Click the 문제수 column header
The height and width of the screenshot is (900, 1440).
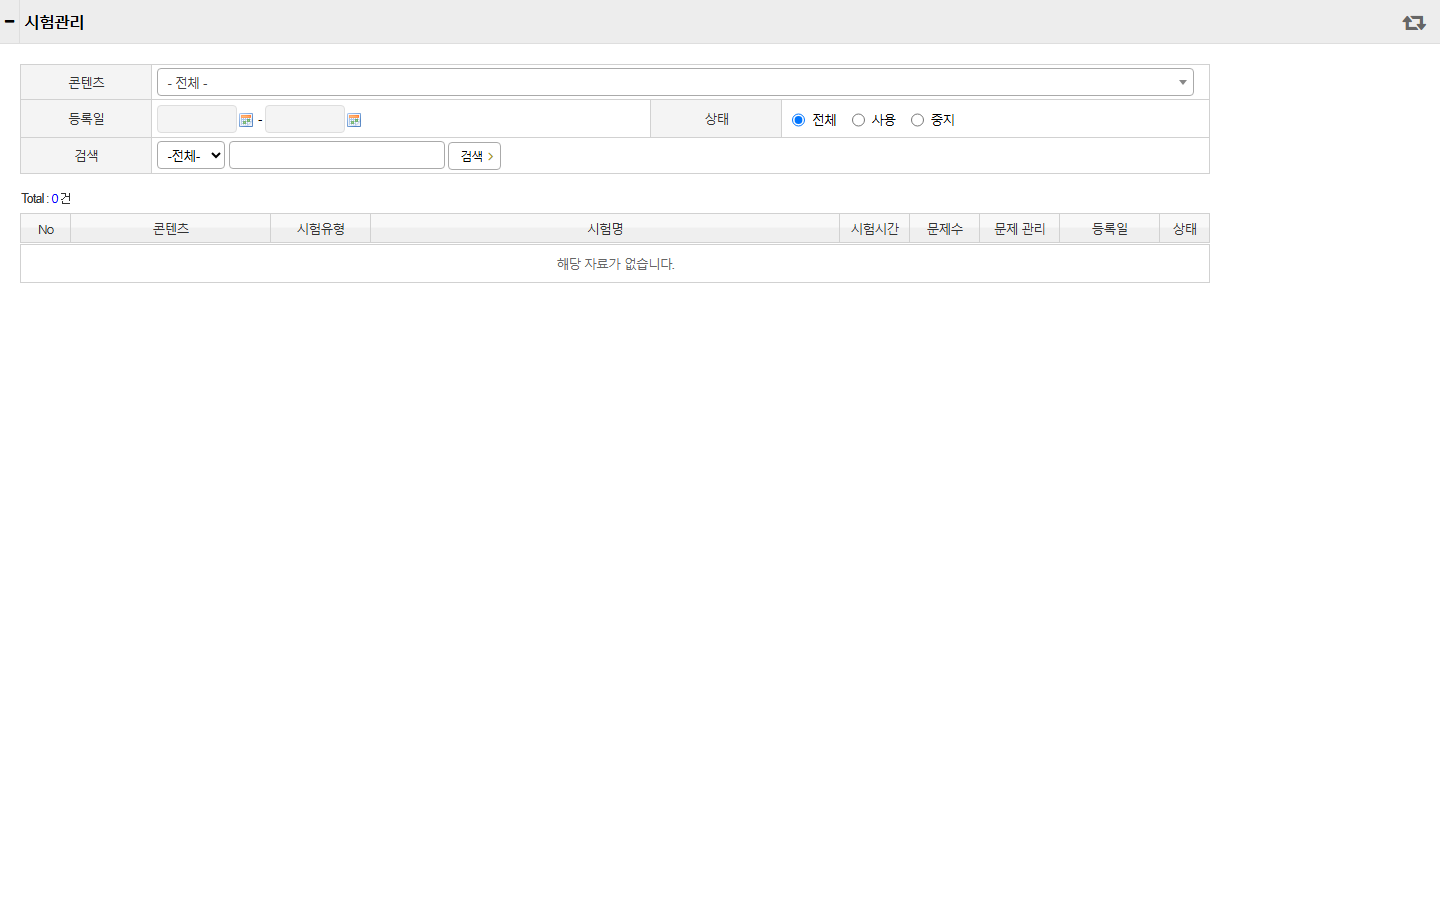point(945,229)
